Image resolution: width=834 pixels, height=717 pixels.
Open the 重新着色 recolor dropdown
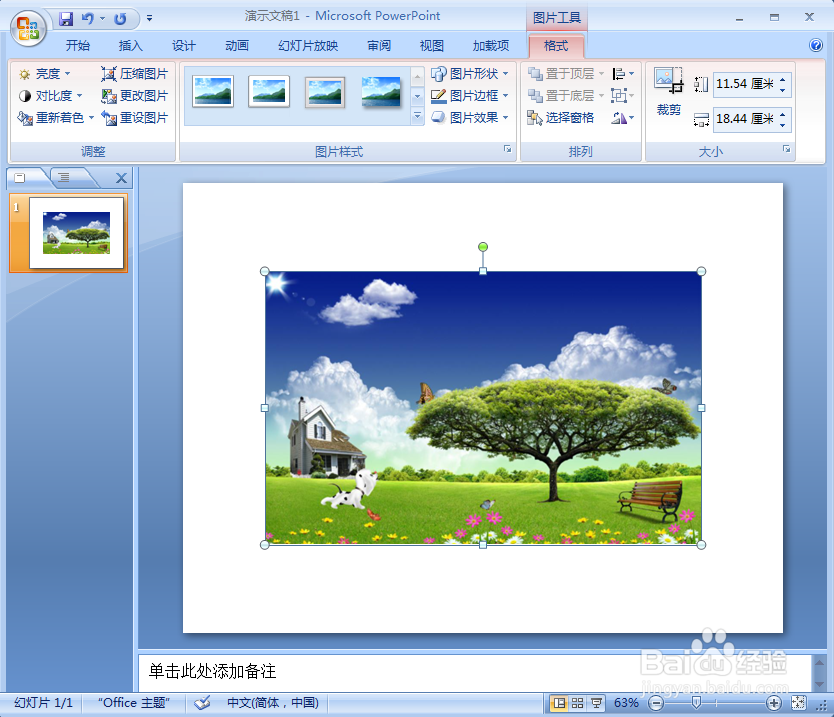pos(55,118)
